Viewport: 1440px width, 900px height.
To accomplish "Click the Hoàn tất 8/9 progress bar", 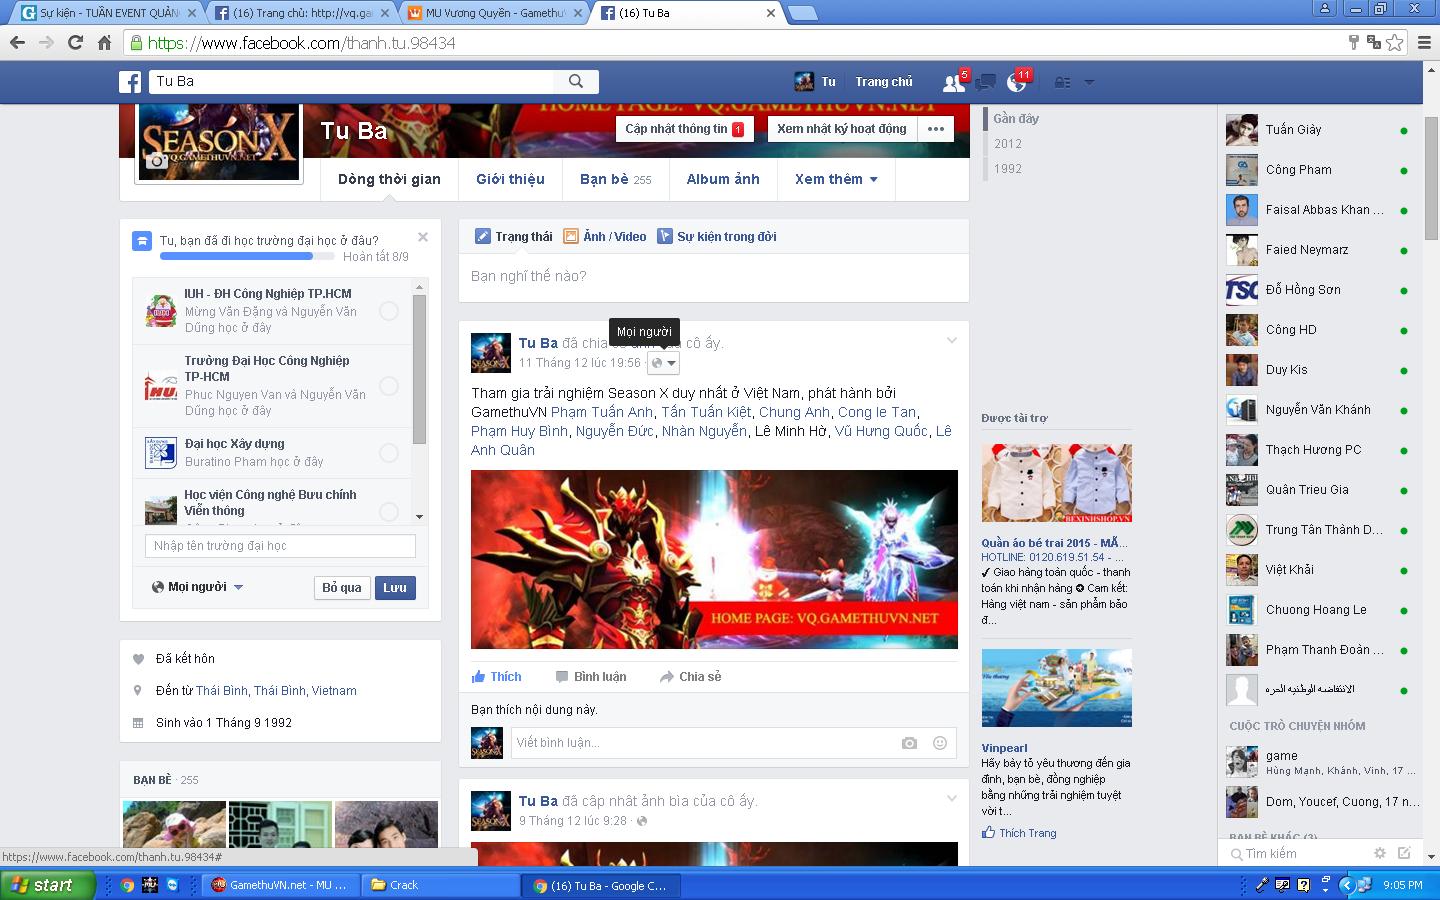I will (246, 256).
